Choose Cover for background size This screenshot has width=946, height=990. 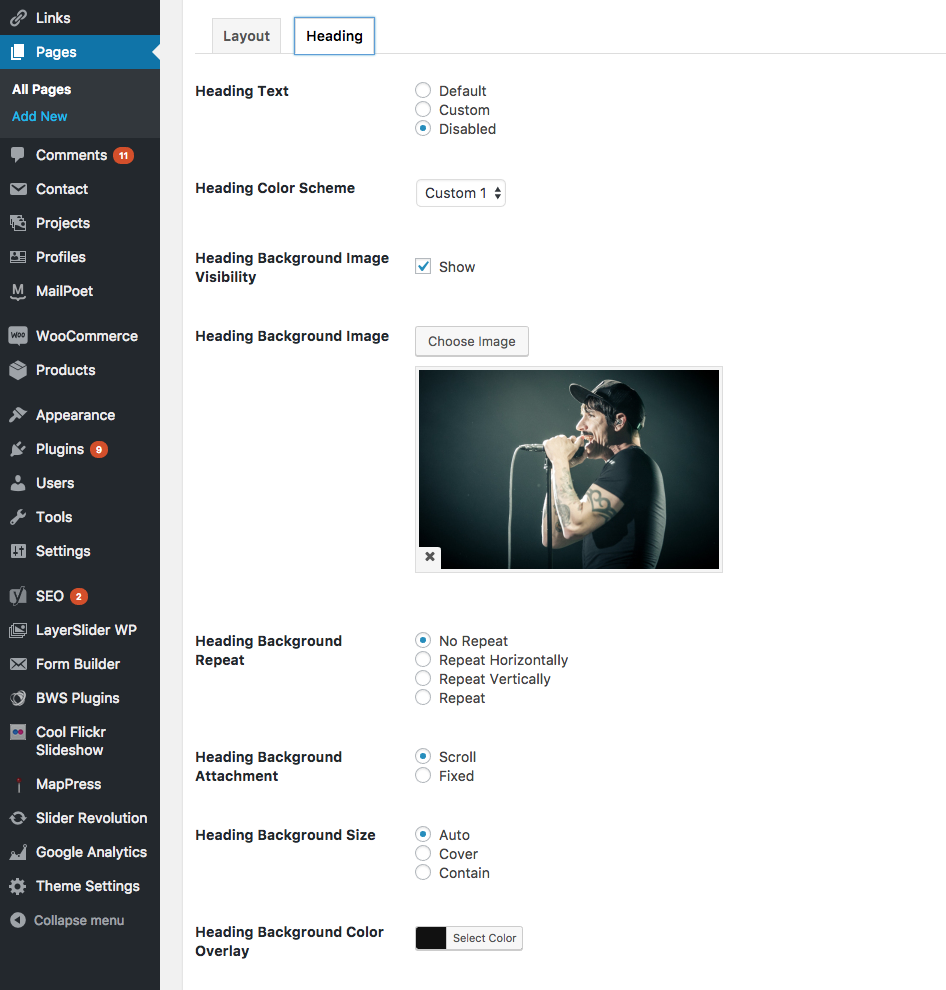424,854
